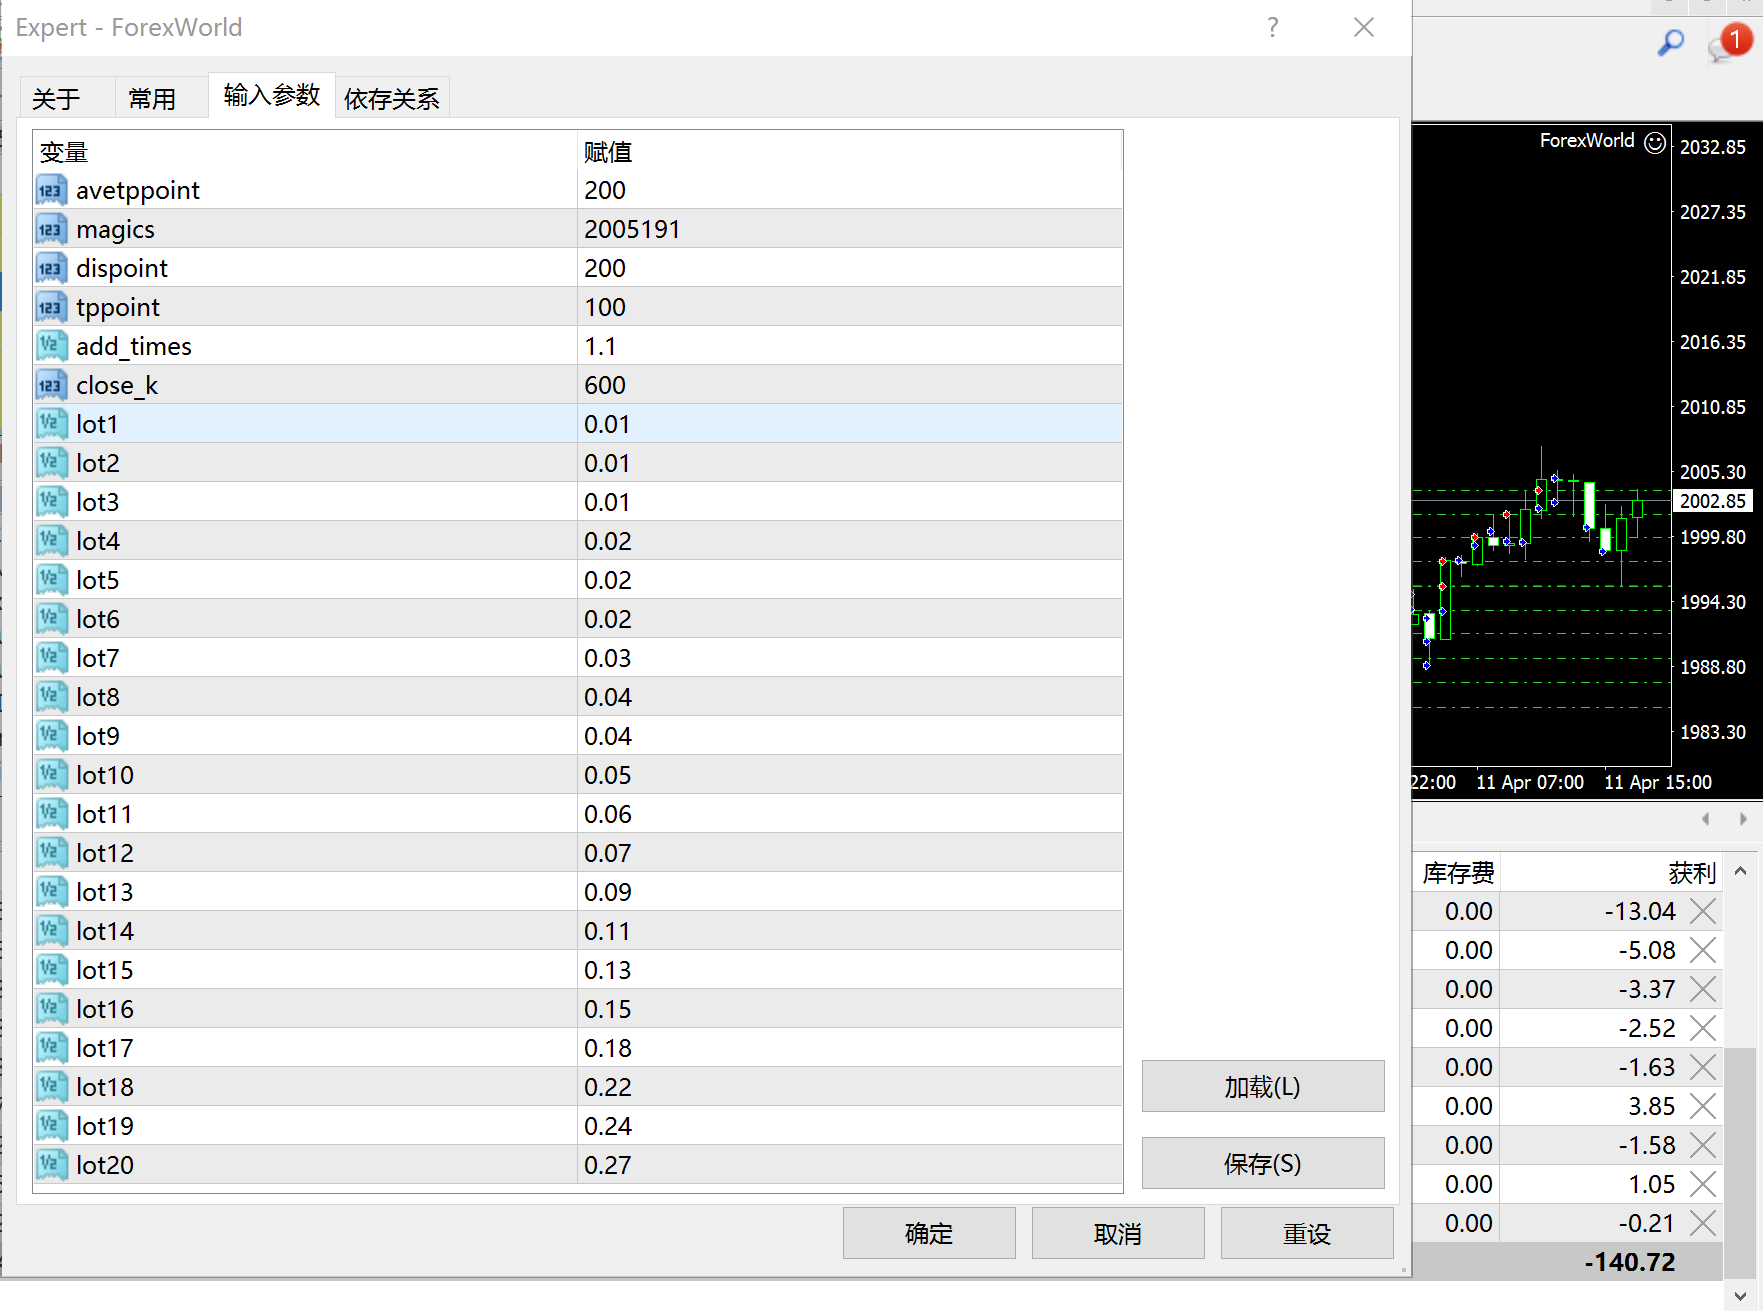Click the trade list scroll-down arrow

click(x=1741, y=1295)
